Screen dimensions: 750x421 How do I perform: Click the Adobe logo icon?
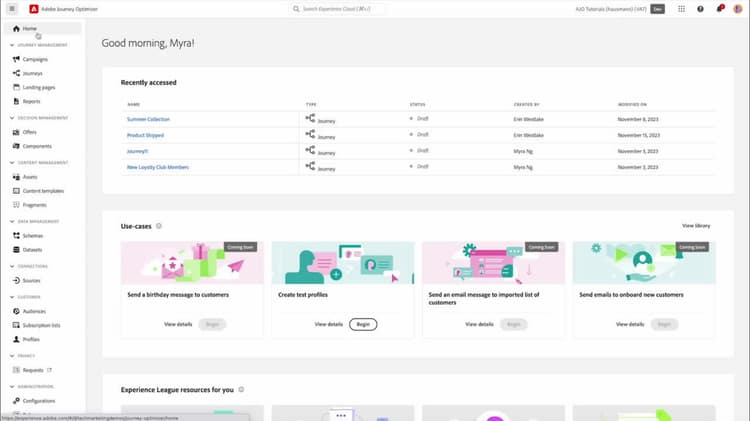pyautogui.click(x=33, y=9)
